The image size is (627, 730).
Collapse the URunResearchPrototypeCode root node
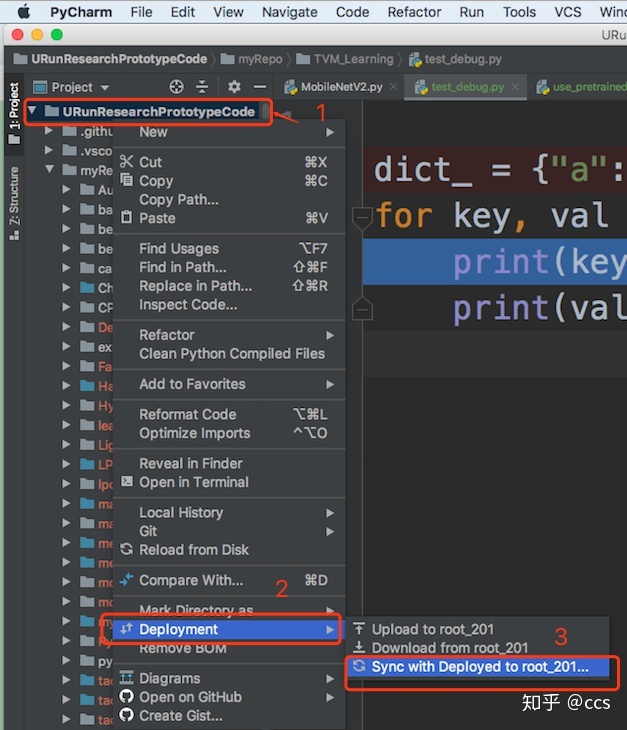point(32,110)
